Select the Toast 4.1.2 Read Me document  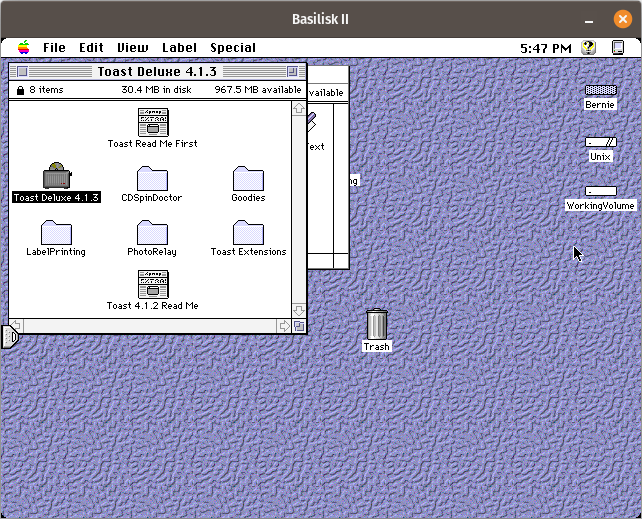point(153,284)
